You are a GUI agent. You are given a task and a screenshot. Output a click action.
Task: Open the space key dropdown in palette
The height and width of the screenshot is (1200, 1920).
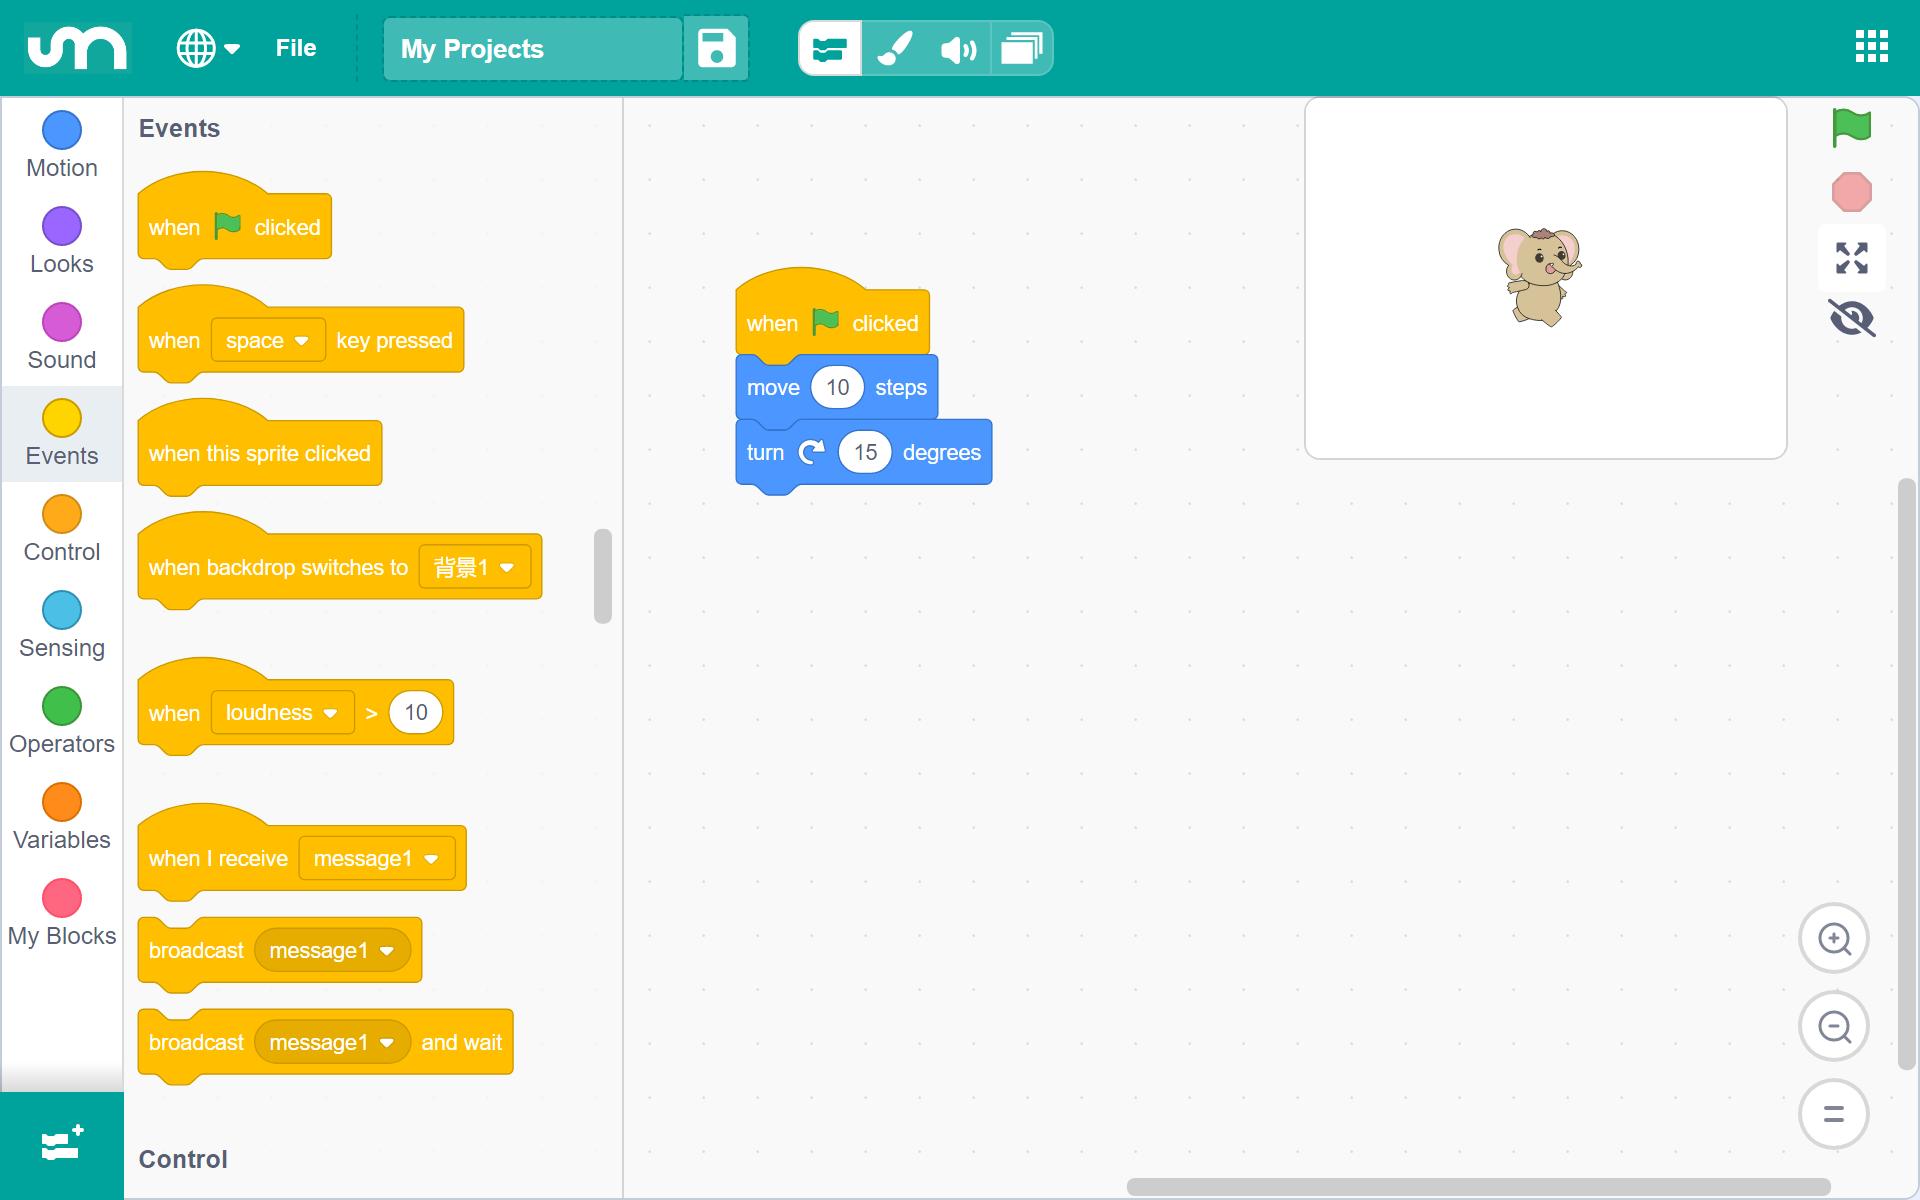pyautogui.click(x=268, y=341)
